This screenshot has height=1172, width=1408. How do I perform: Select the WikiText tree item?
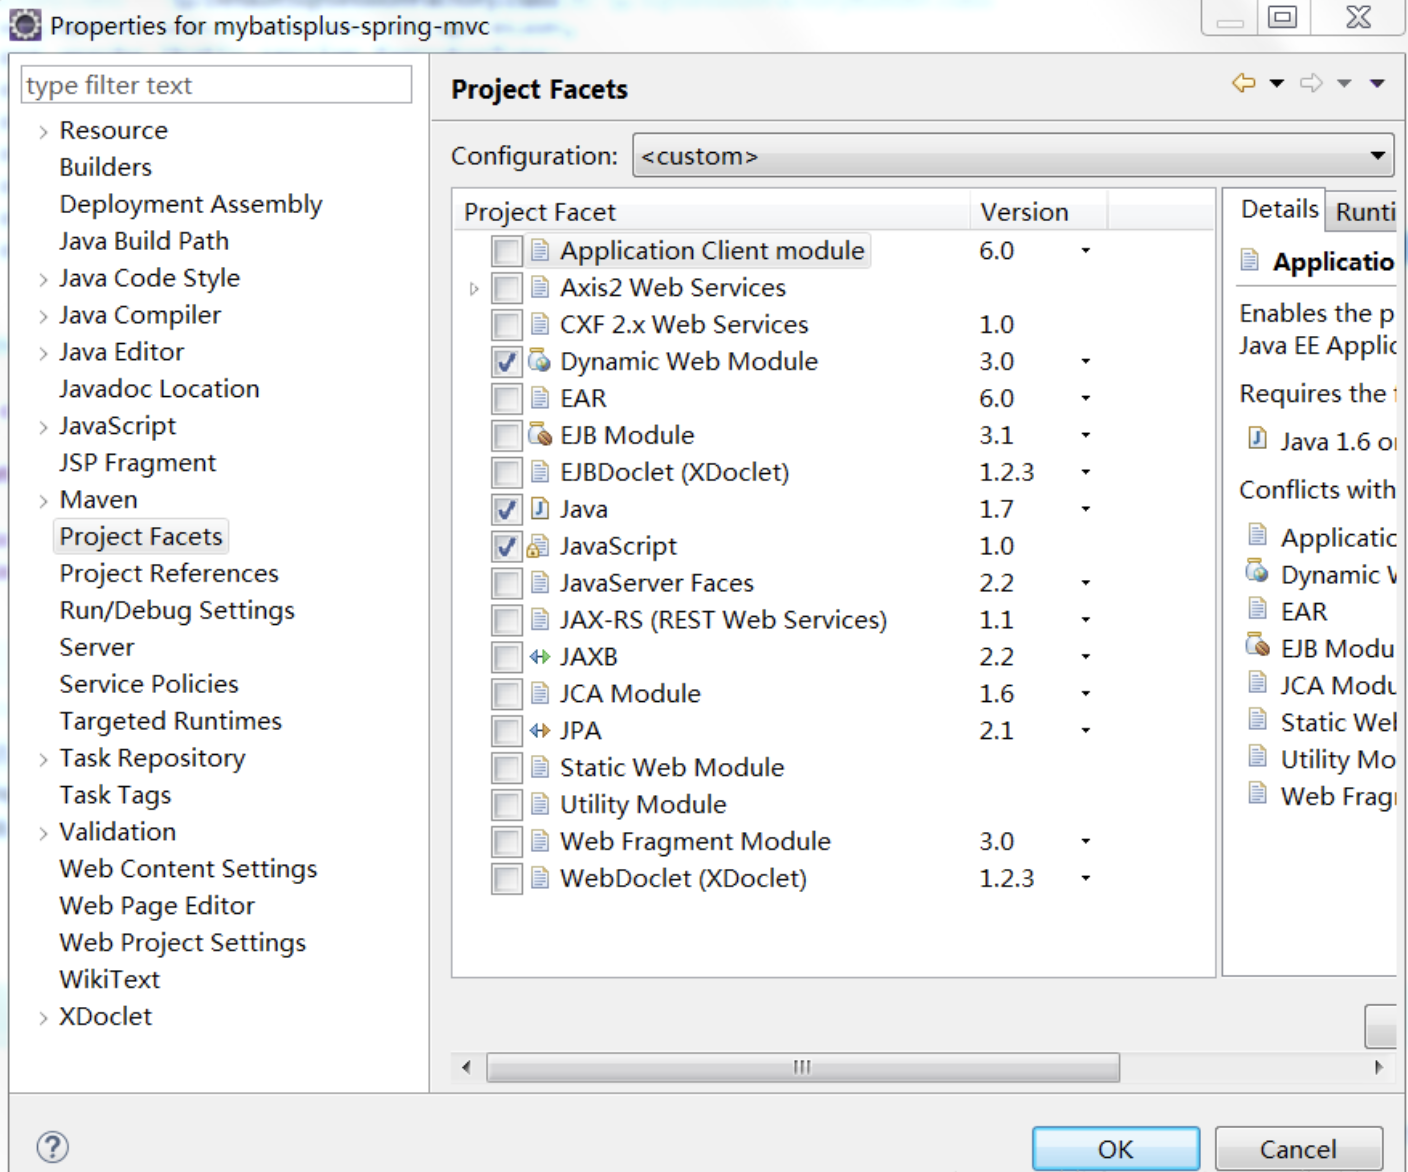click(x=110, y=979)
